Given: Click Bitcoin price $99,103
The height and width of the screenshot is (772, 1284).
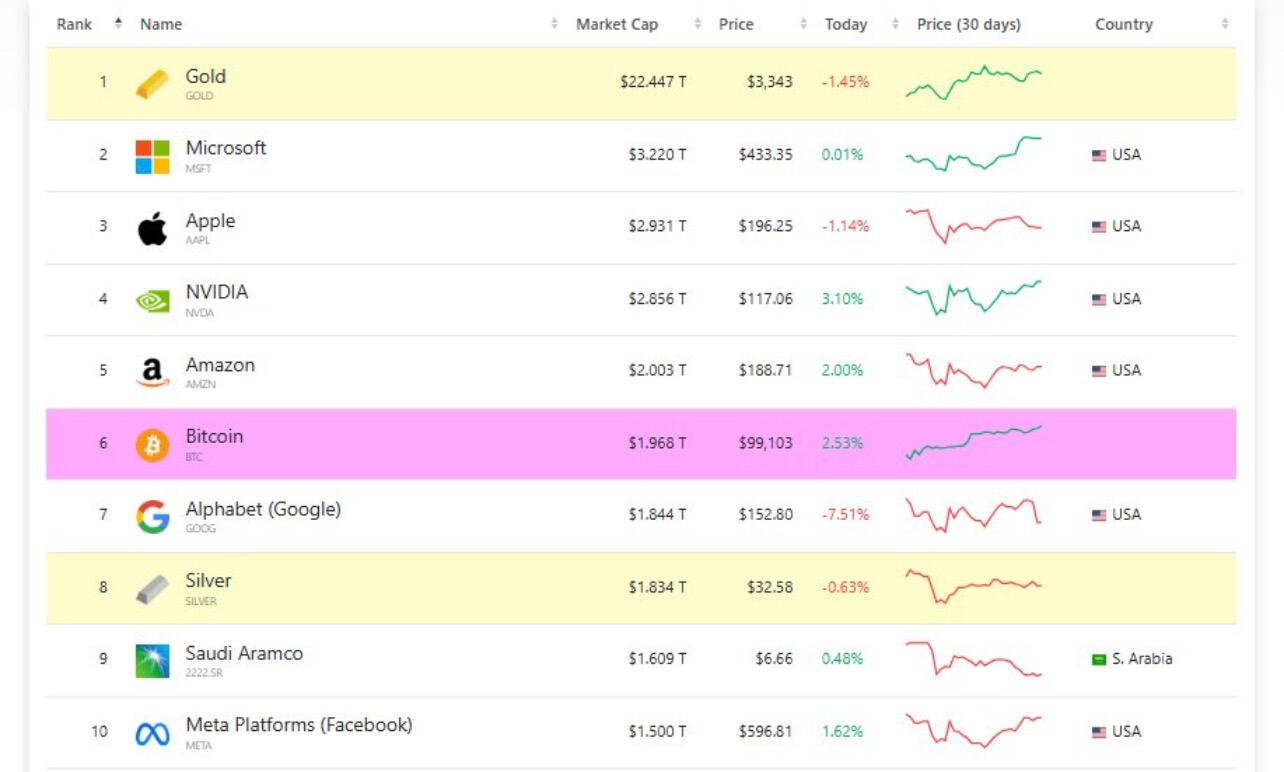Looking at the screenshot, I should coord(765,442).
